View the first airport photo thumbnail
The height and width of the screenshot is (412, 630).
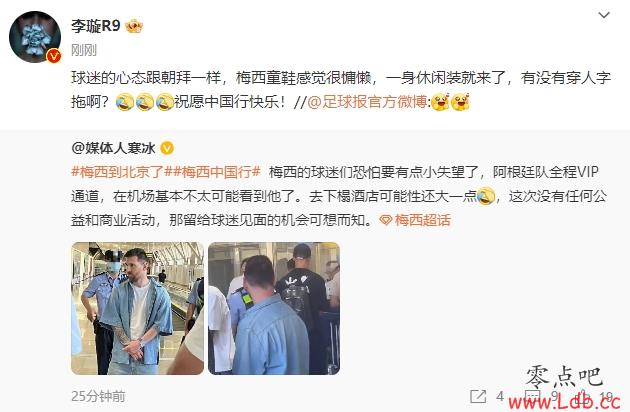click(137, 308)
